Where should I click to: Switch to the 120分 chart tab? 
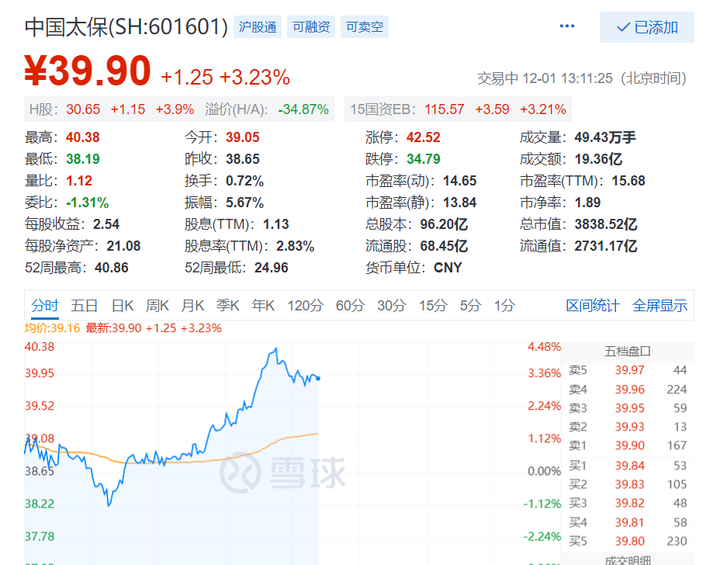pyautogui.click(x=305, y=305)
